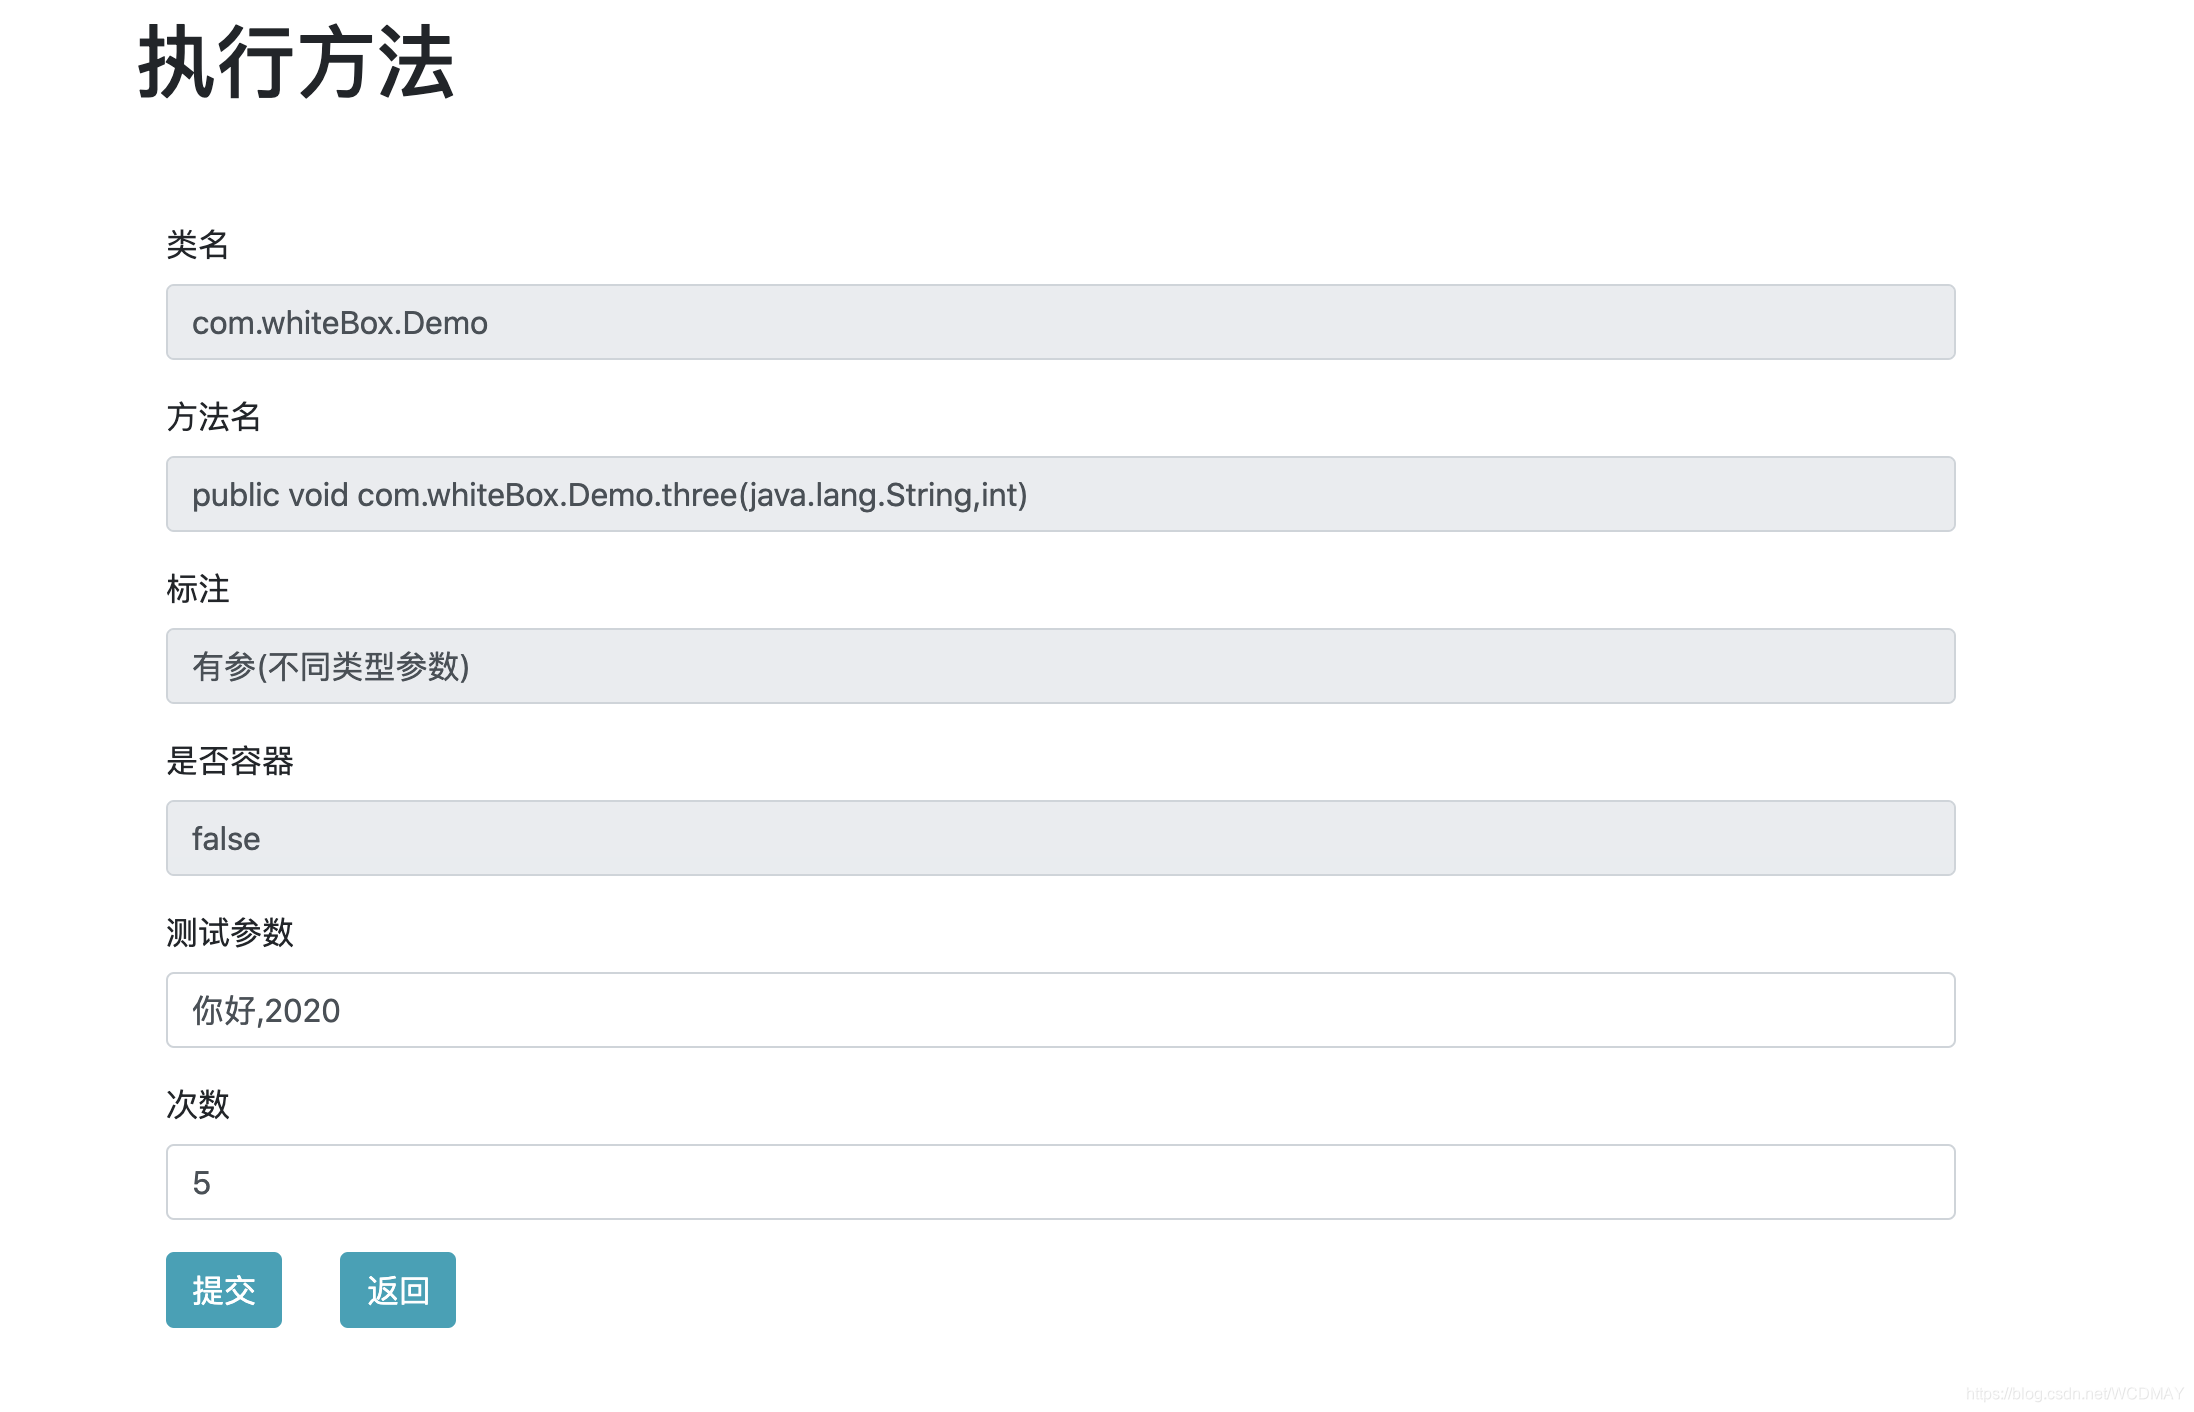Screen dimensions: 2194x1412
Task: Click the 方法名 label
Action: tap(213, 416)
